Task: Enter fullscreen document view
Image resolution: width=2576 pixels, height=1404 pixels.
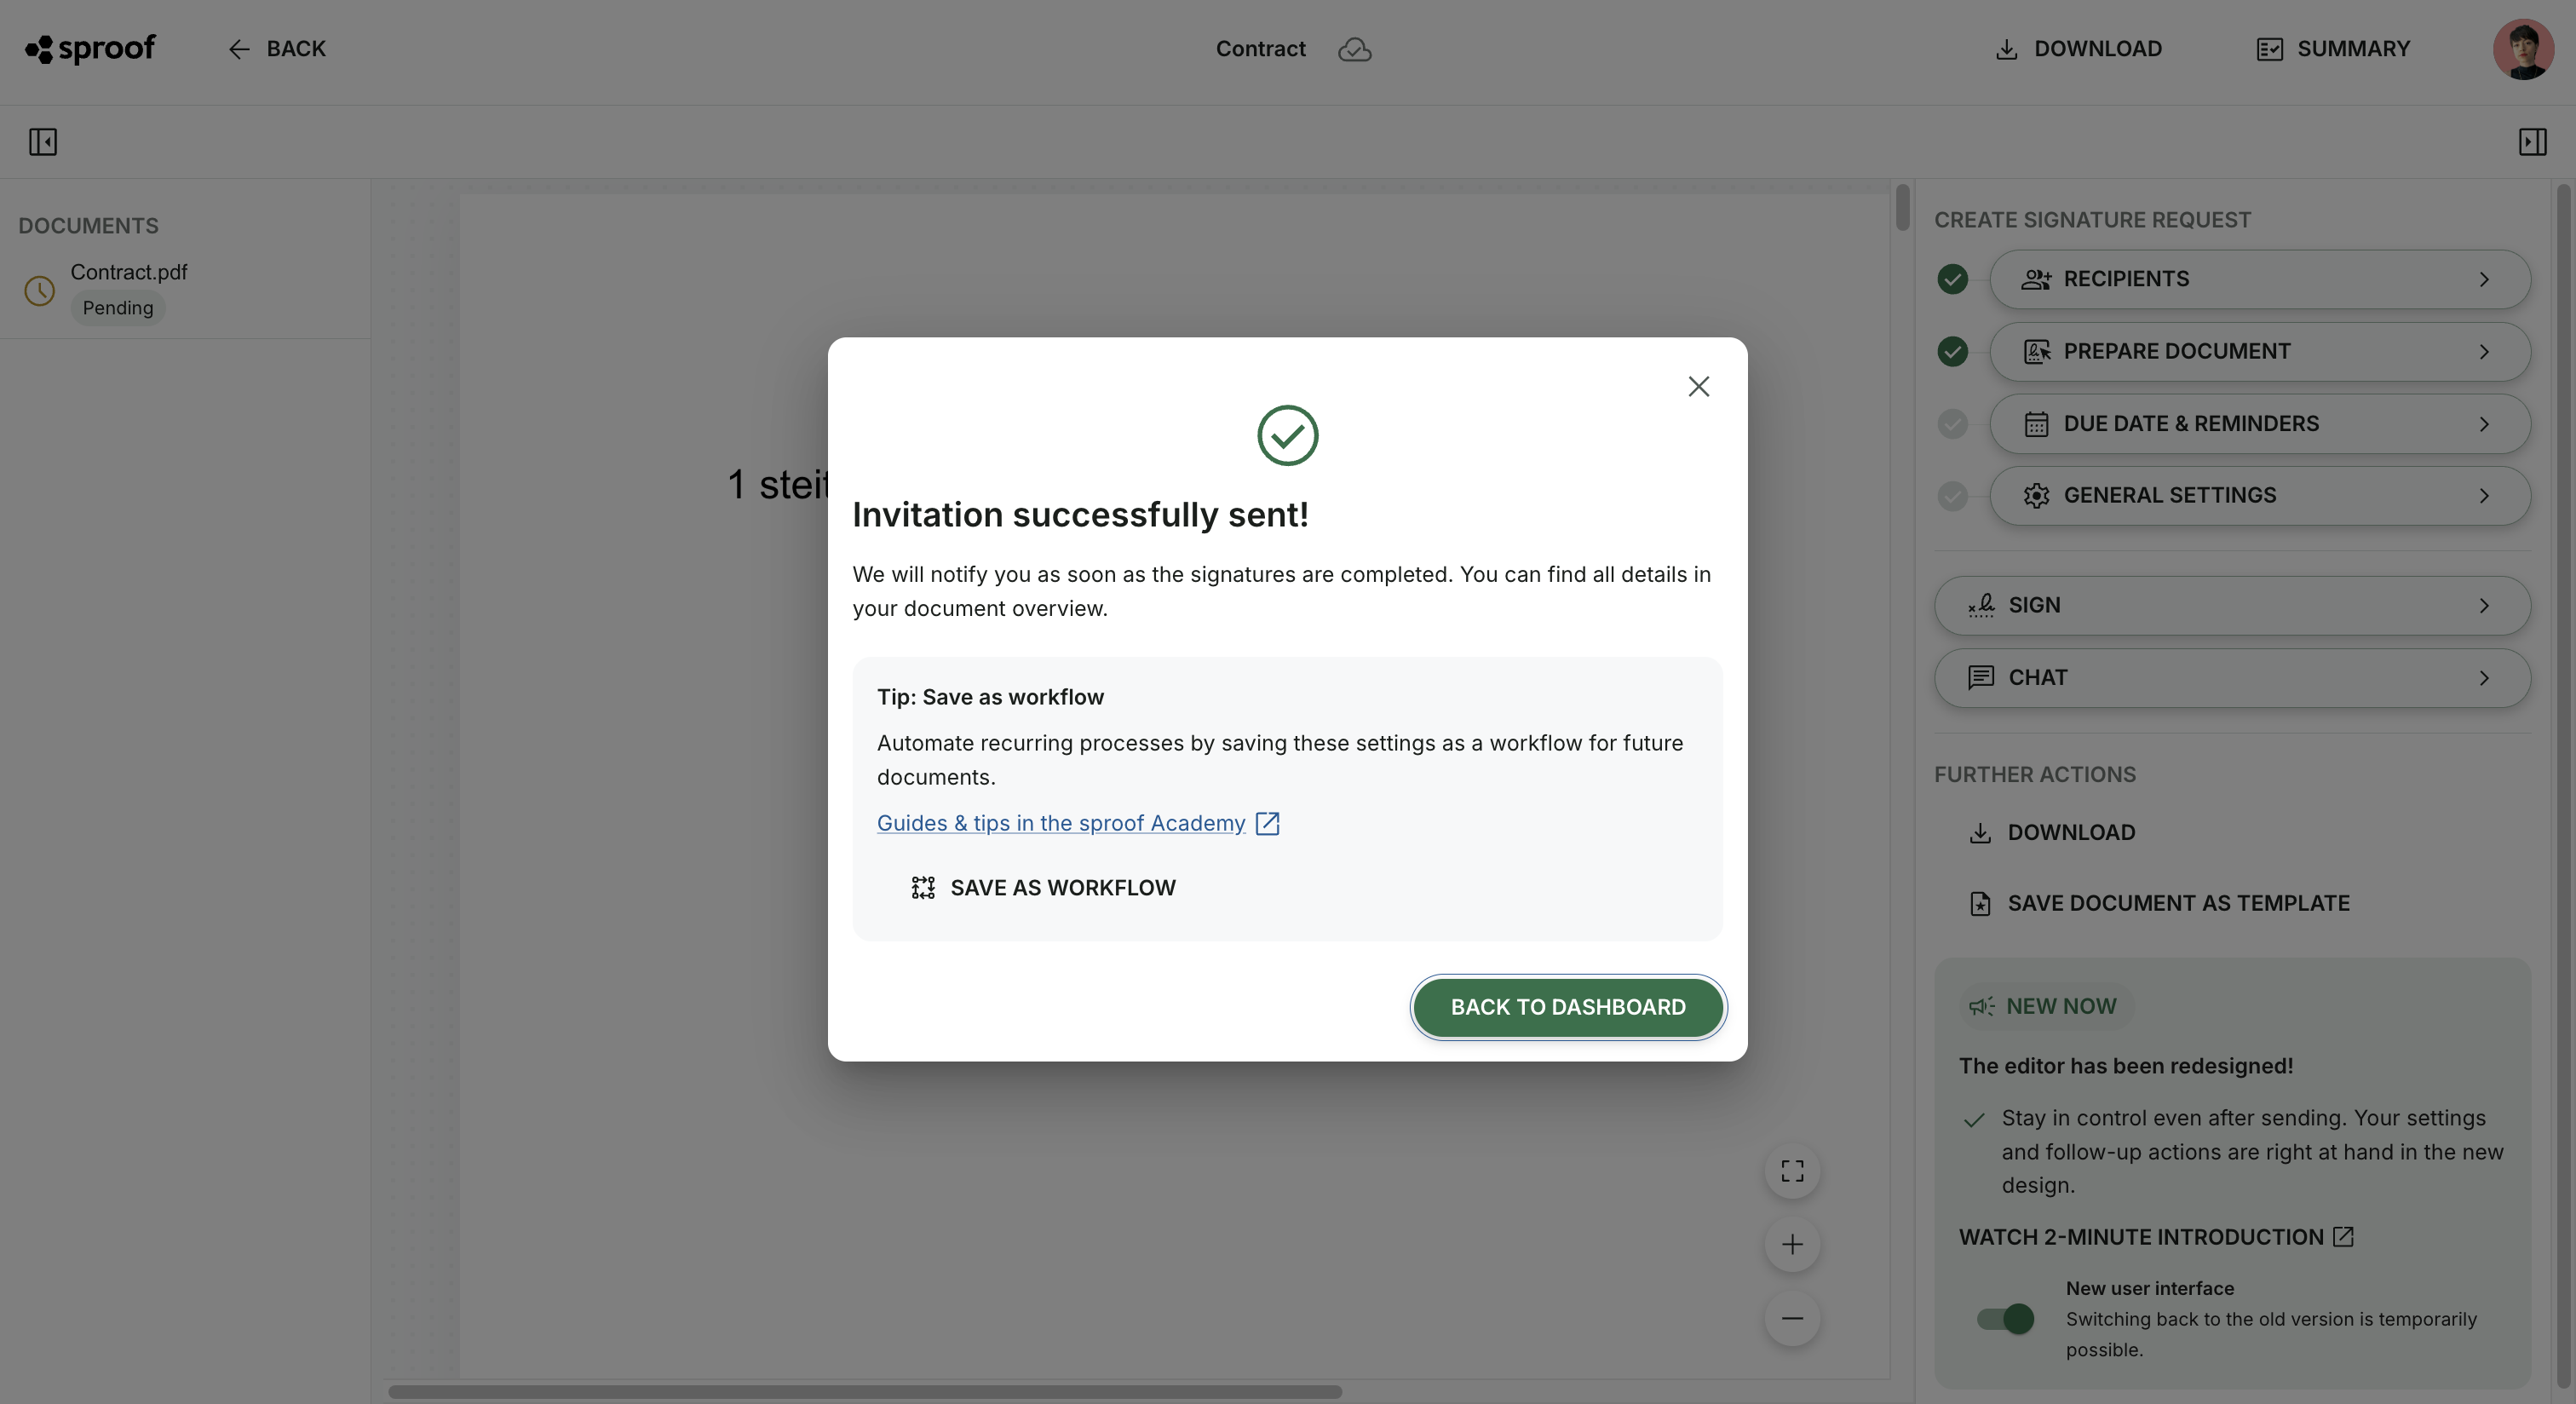Action: pos(1793,1171)
